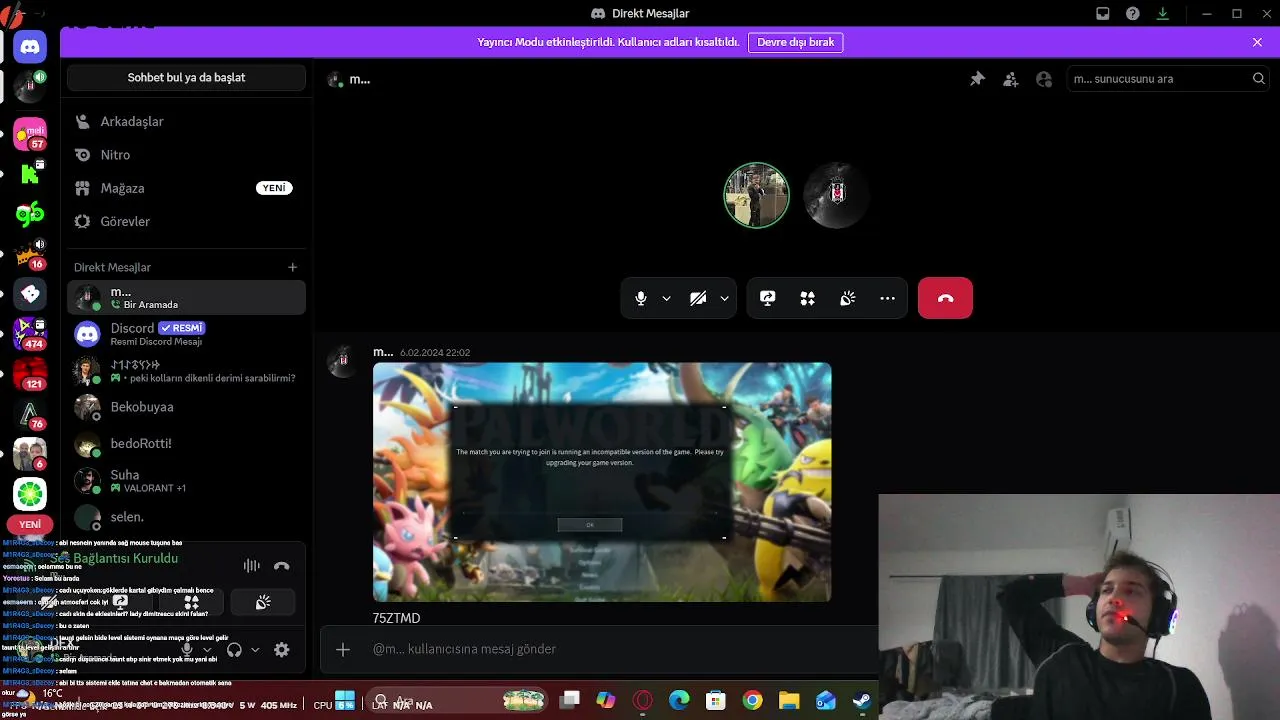The image size is (1280, 720).
Task: Share your screen in call
Action: click(767, 298)
